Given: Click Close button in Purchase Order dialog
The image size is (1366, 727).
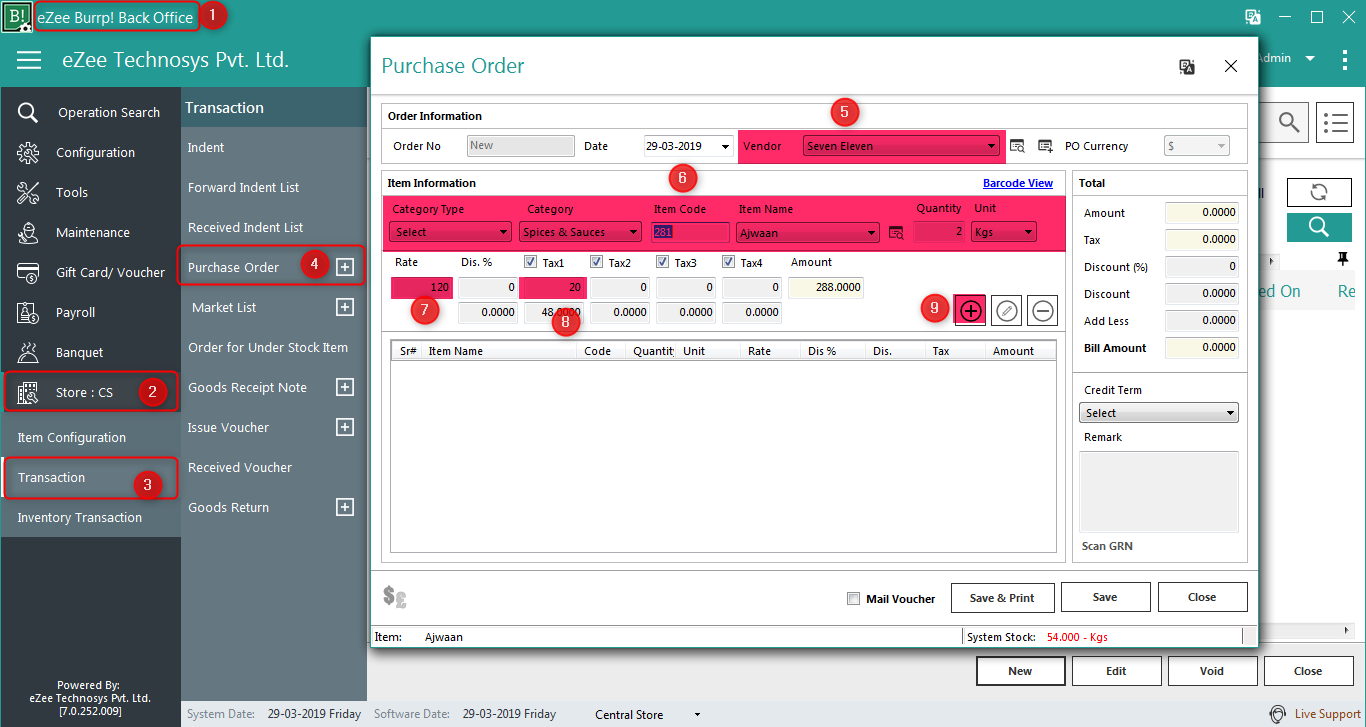Looking at the screenshot, I should coord(1202,597).
